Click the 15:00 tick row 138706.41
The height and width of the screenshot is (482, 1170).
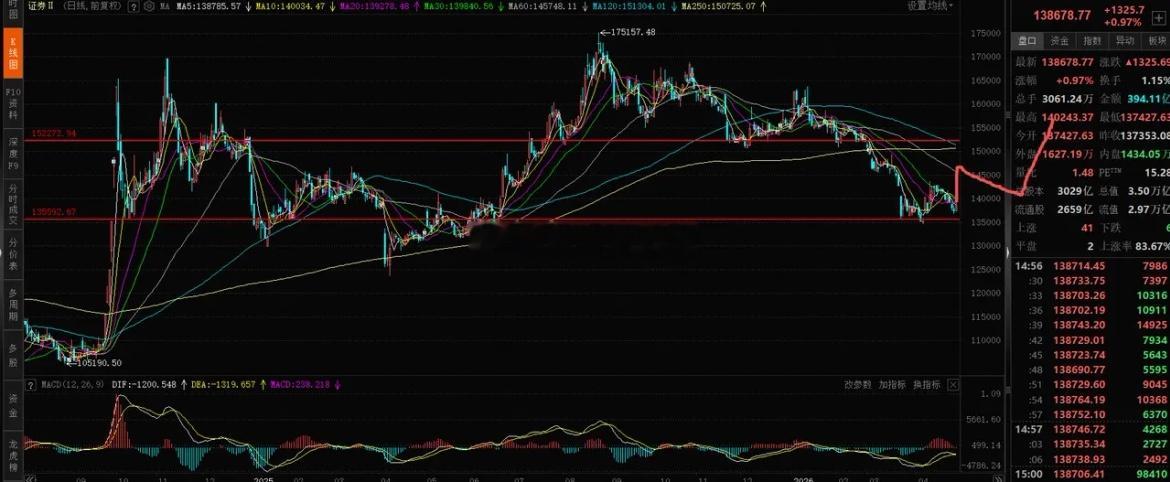(x=1090, y=474)
